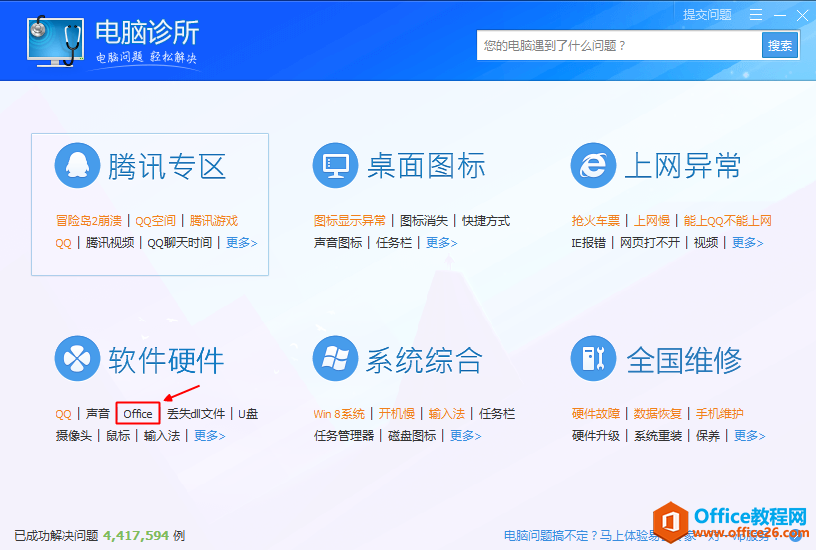This screenshot has height=550, width=816.
Task: Expand 更多> in 全国维修 section
Action: 749,436
